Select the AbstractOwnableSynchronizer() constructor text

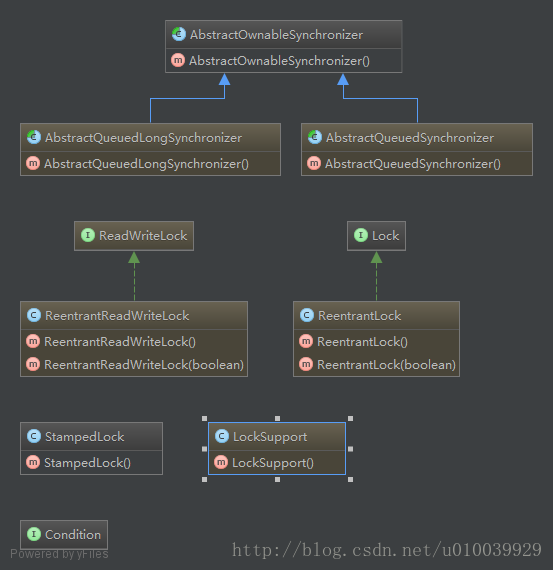(279, 61)
